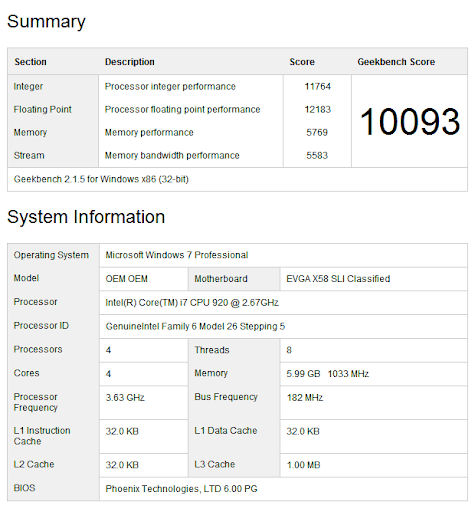Viewport: 475px width, 512px height.
Task: Click the overall Geekbench score 10093
Action: 410,122
